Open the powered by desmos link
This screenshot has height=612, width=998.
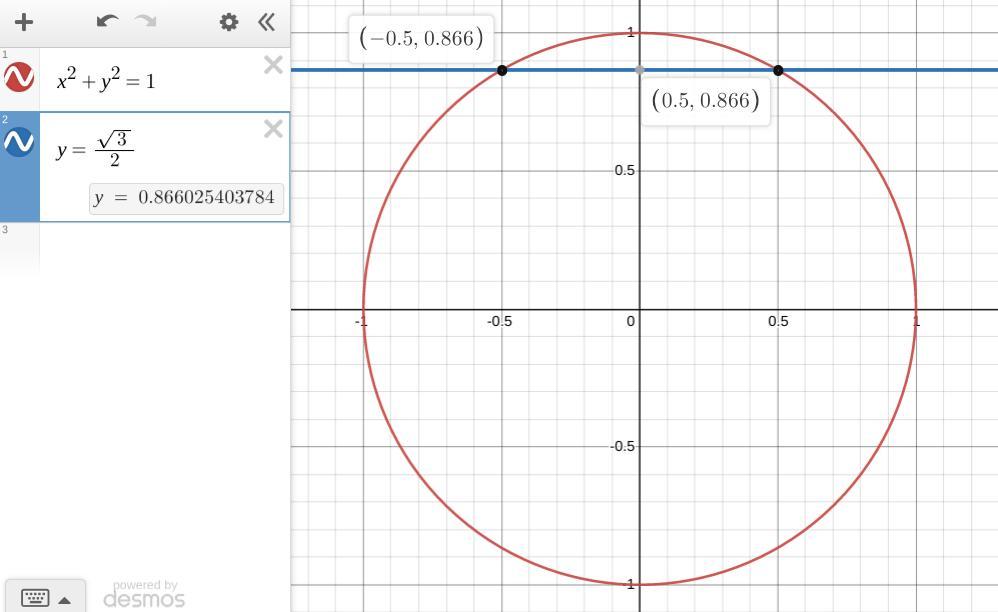click(144, 594)
